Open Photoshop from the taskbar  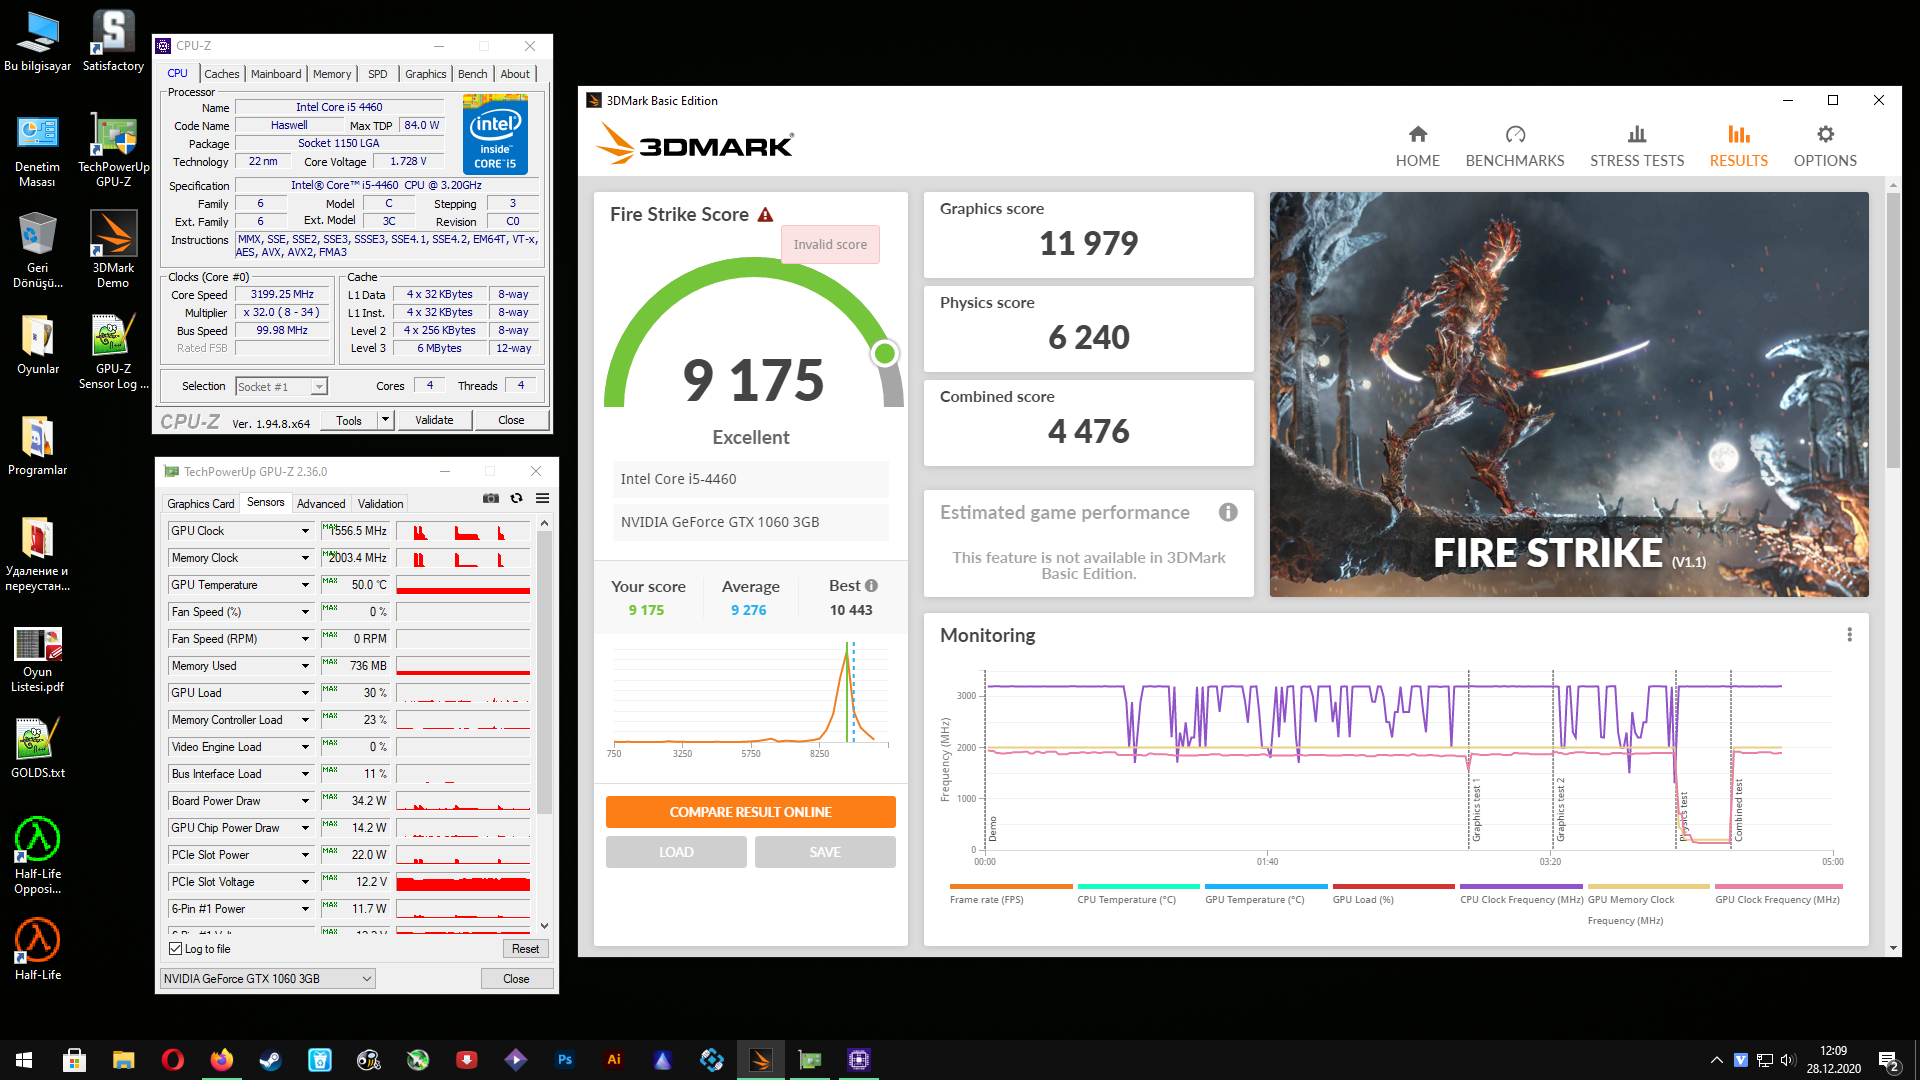pos(565,1060)
